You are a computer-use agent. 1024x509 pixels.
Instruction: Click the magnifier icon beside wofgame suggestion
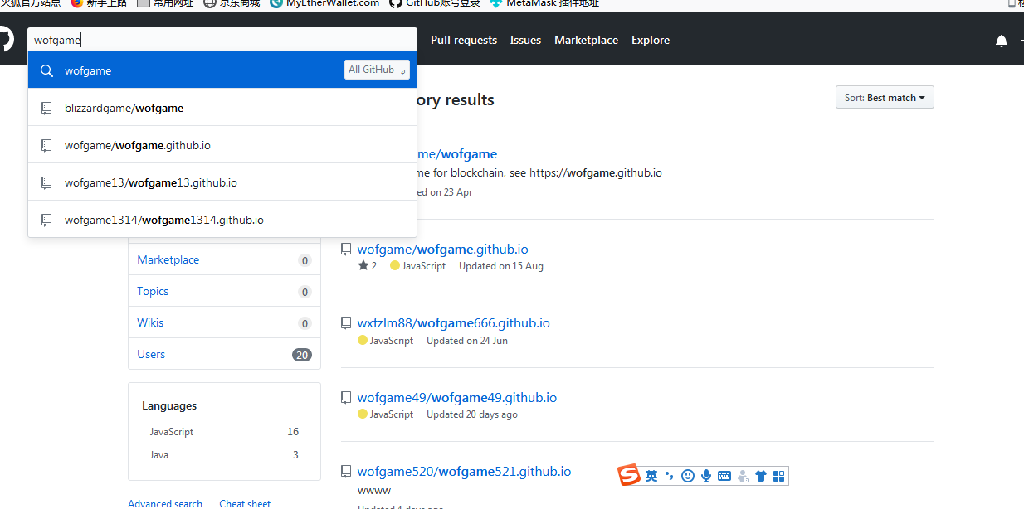coord(46,71)
